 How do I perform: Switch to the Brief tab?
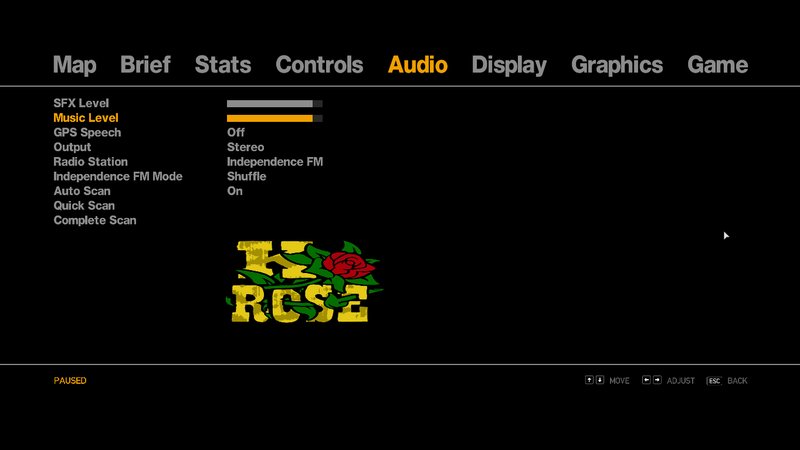[145, 64]
